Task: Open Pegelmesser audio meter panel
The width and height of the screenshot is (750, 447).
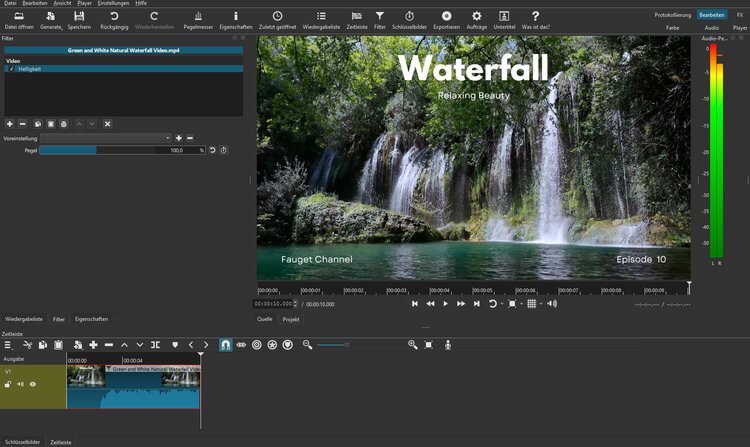Action: coord(198,21)
